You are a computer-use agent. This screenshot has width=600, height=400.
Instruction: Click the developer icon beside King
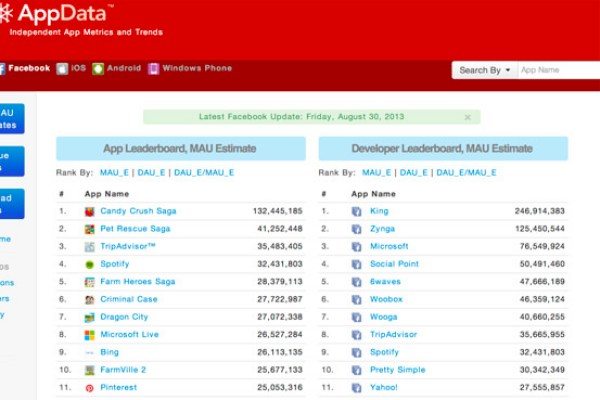(356, 211)
